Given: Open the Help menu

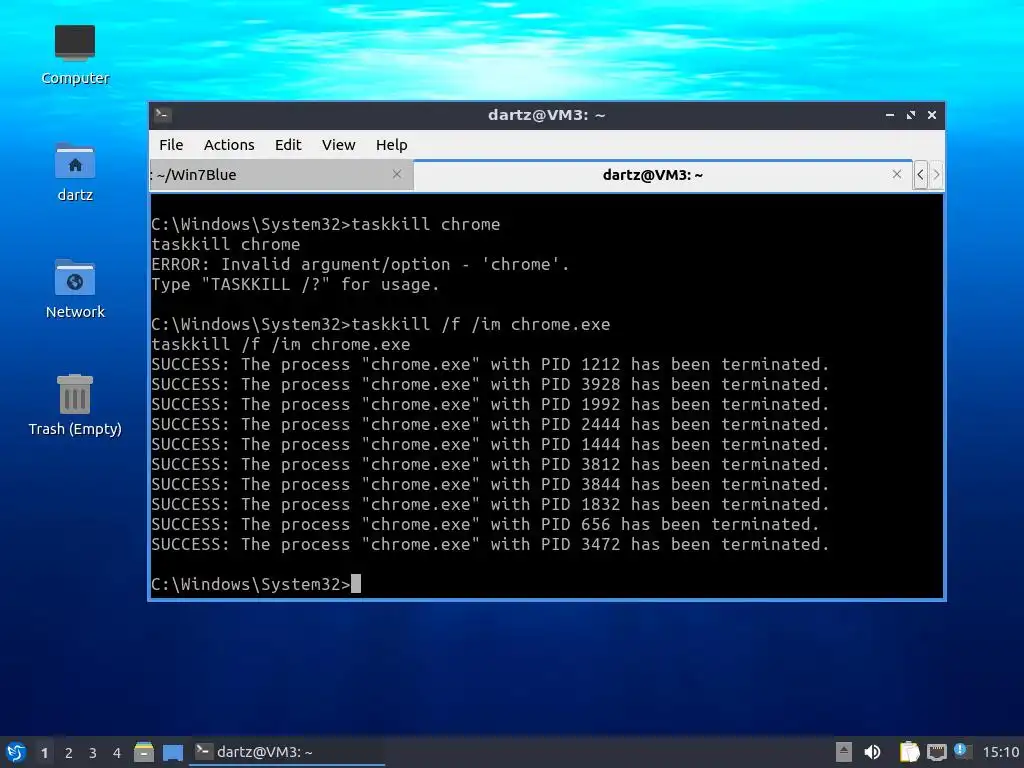Looking at the screenshot, I should pyautogui.click(x=391, y=145).
